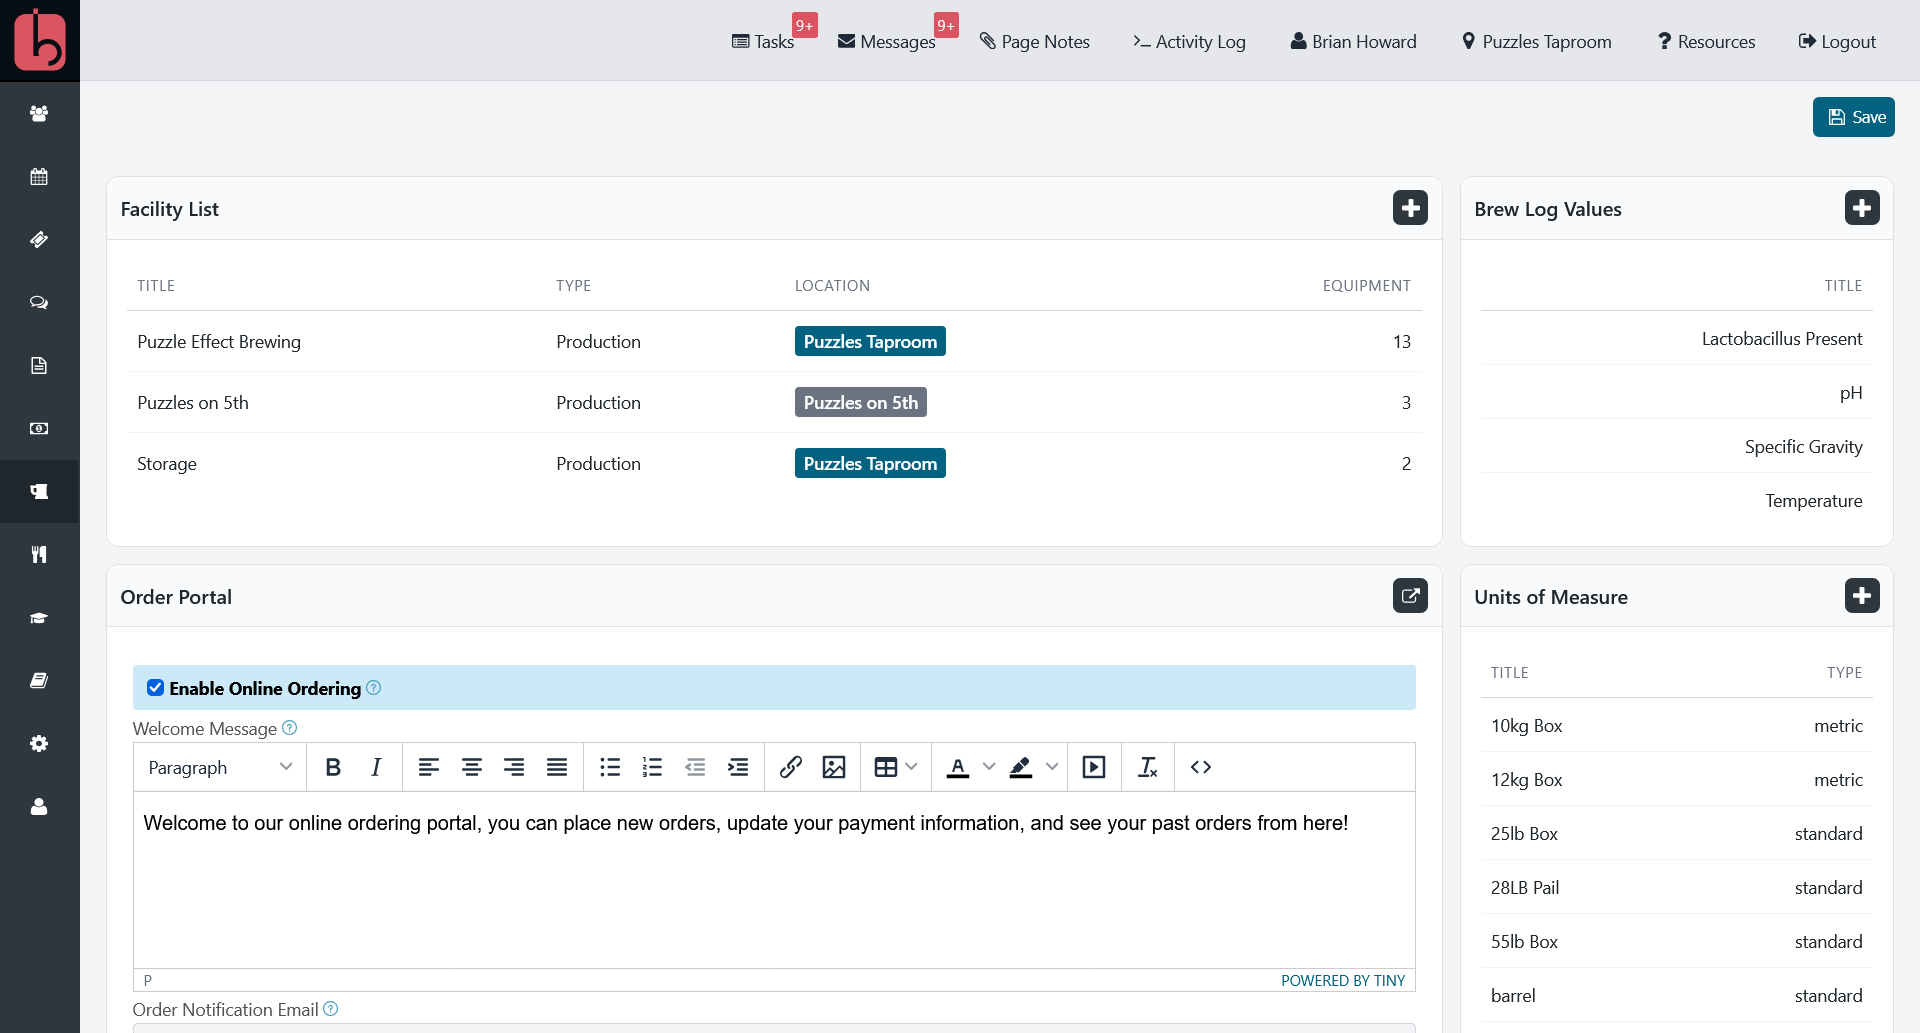
Task: Open the Resources help menu
Action: (1707, 41)
